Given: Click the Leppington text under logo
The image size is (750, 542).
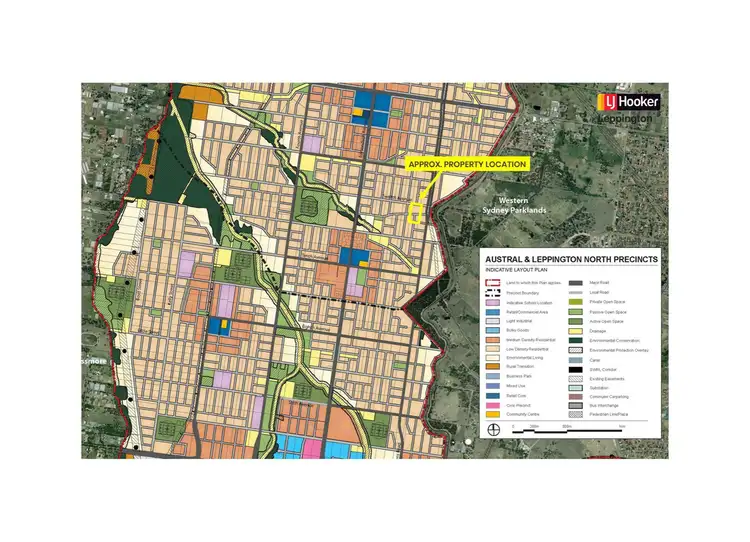Looking at the screenshot, I should tap(626, 119).
